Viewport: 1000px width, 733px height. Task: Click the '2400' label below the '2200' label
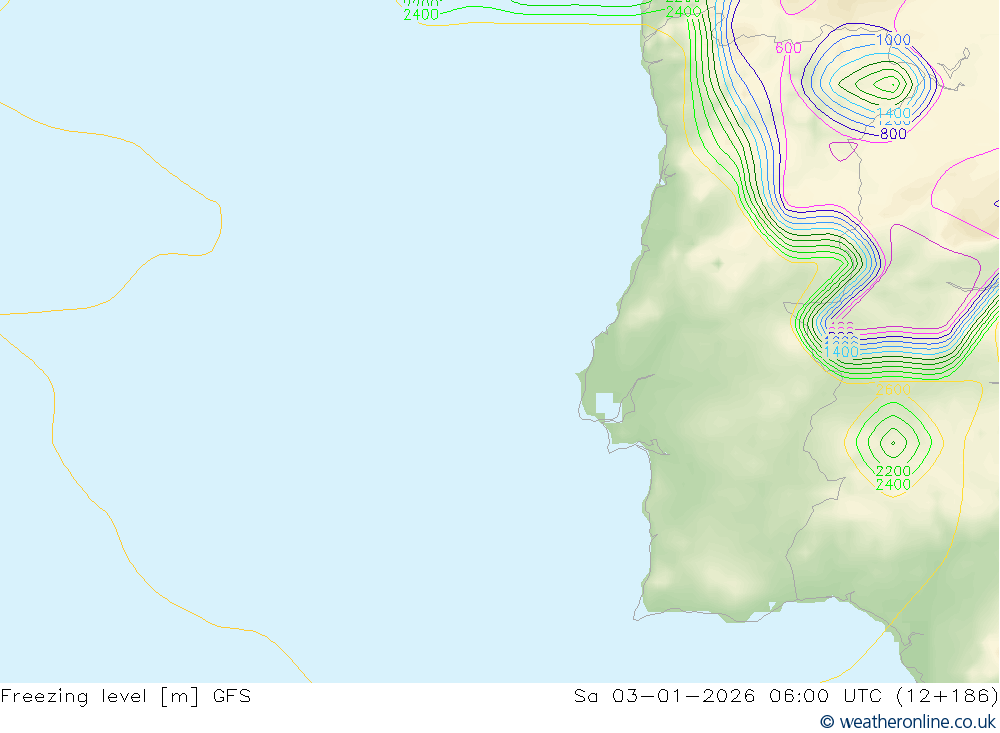pos(893,485)
